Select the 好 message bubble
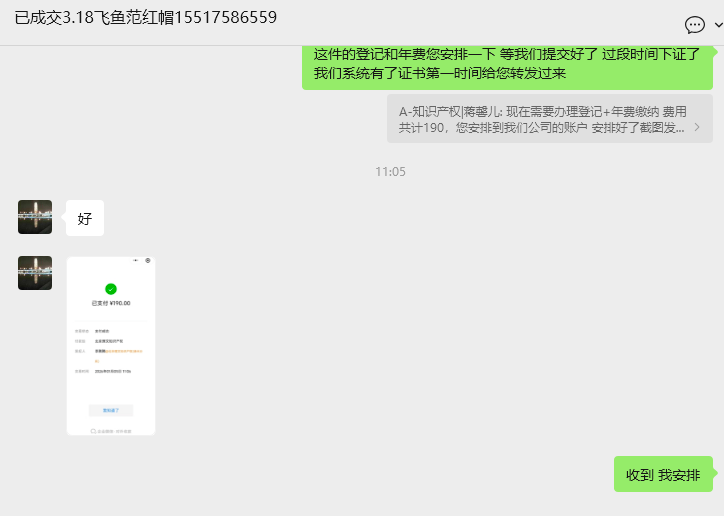The height and width of the screenshot is (516, 724). (x=85, y=218)
